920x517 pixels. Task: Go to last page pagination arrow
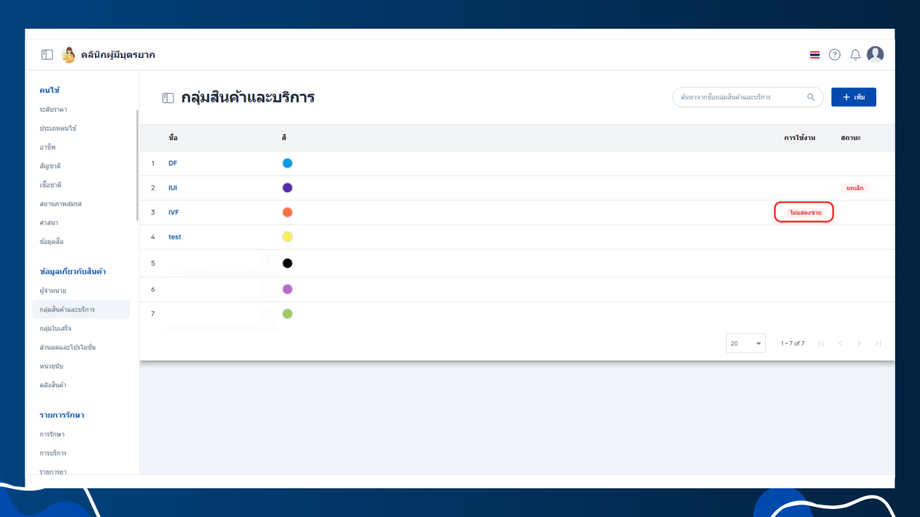coord(878,343)
